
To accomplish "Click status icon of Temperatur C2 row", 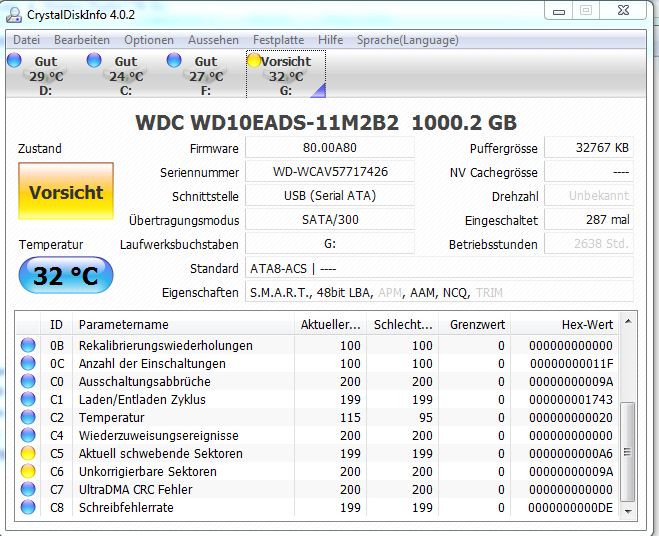I will click(28, 417).
